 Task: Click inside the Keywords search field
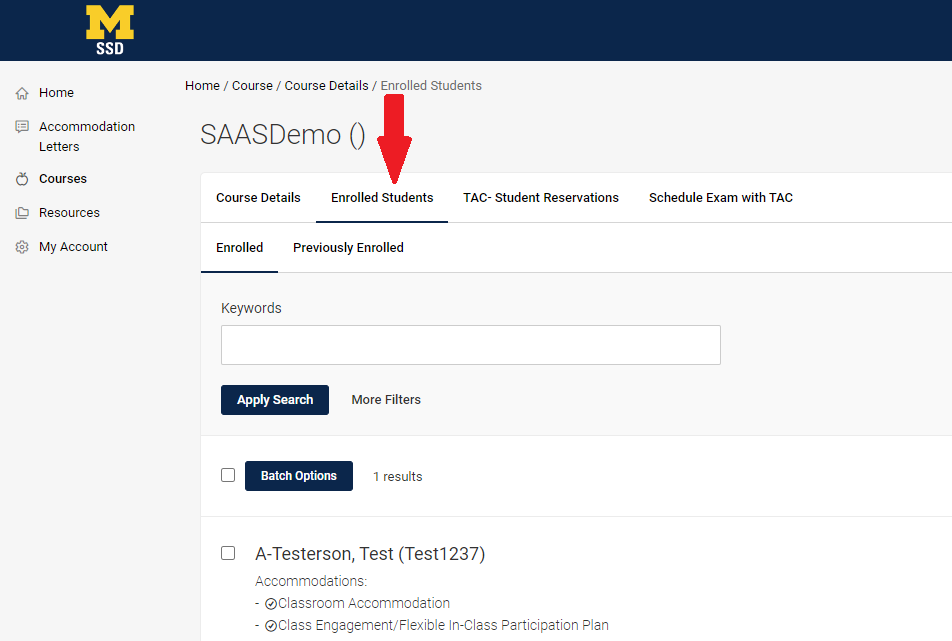point(470,344)
